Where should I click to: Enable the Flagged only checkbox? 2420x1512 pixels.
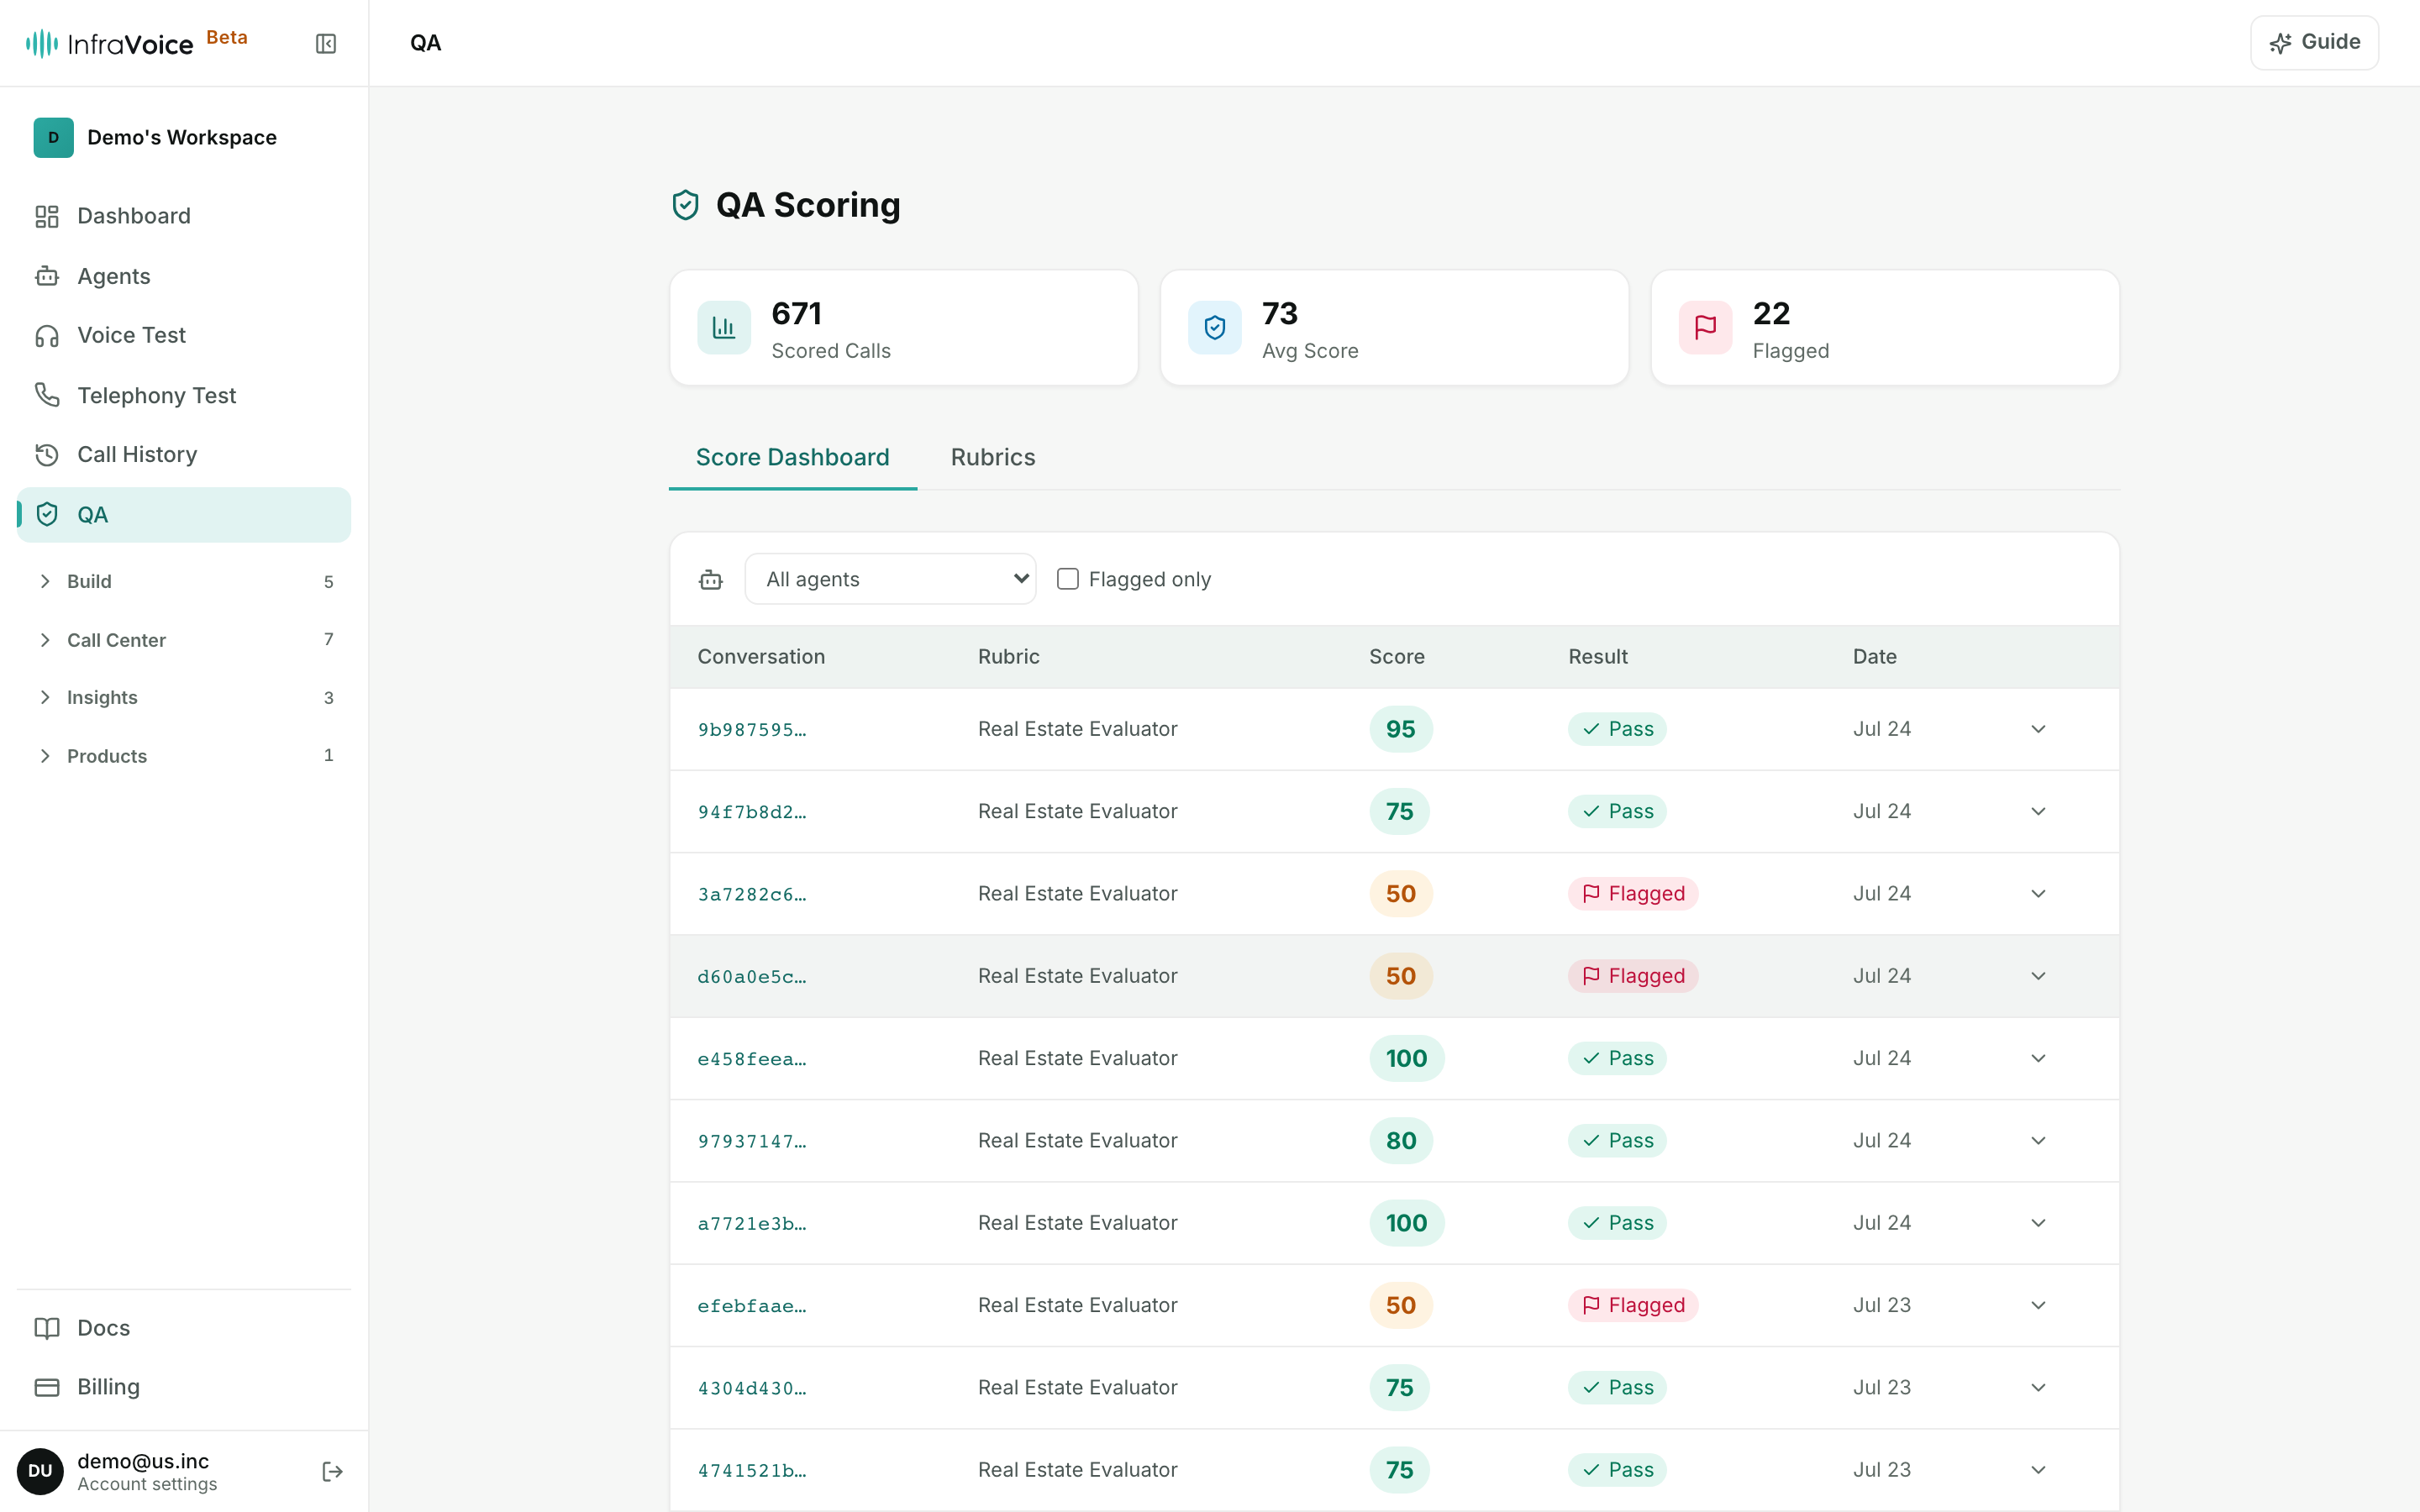click(1068, 579)
